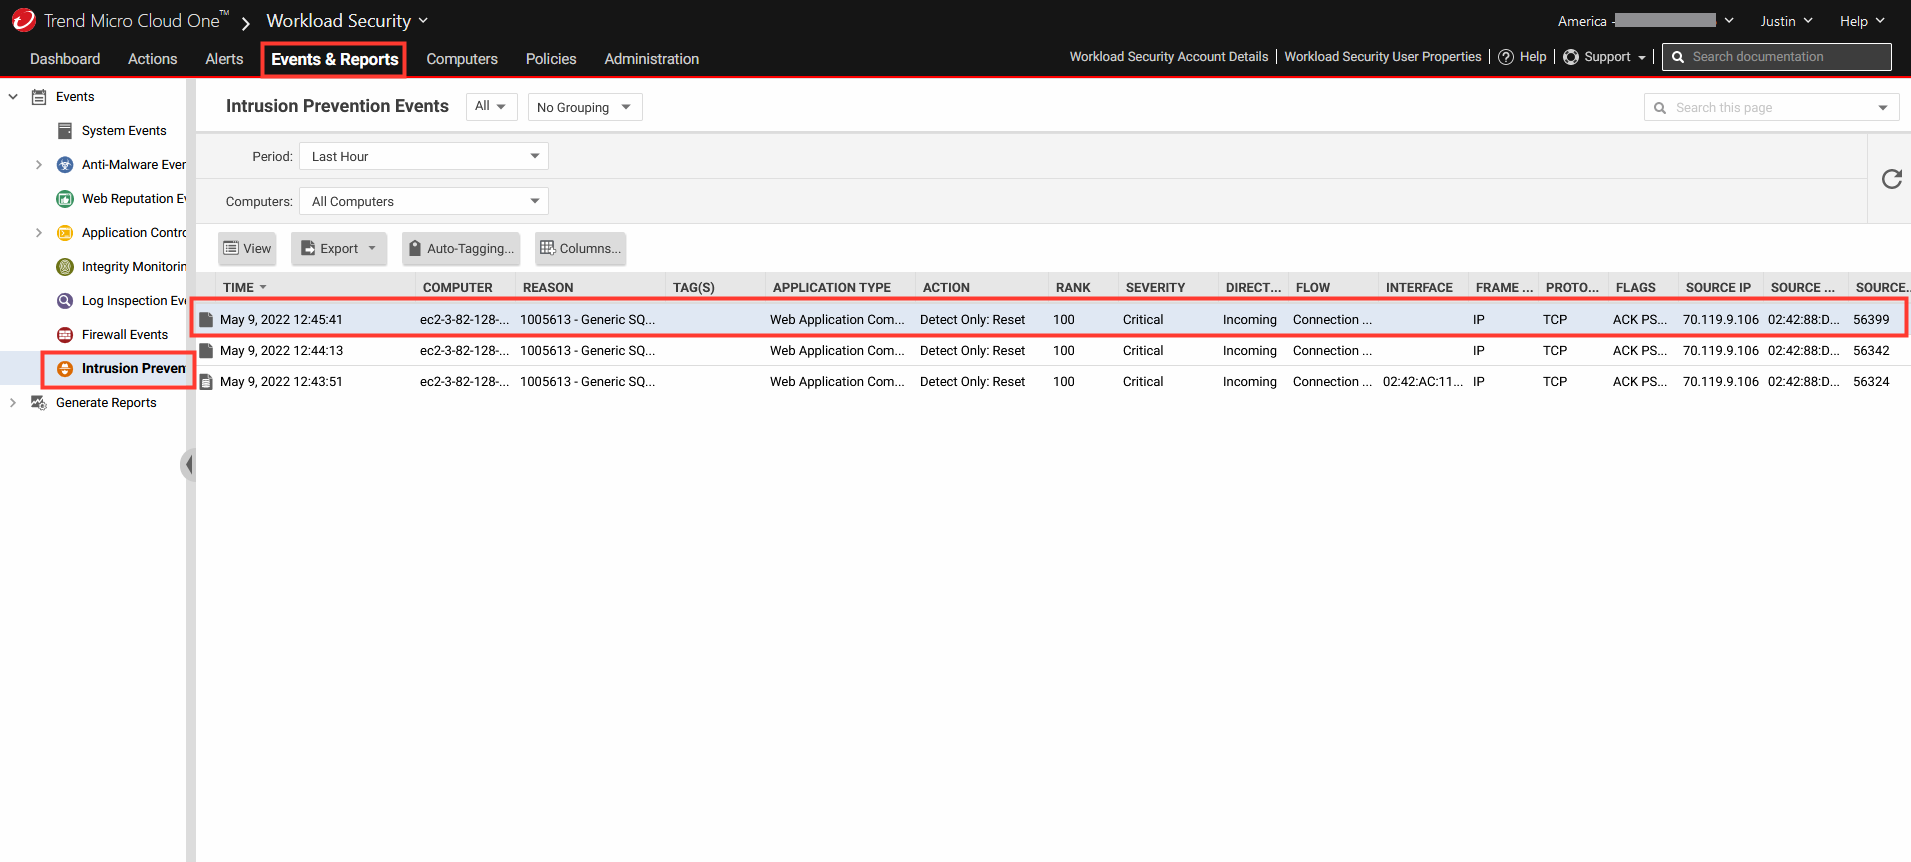The width and height of the screenshot is (1911, 862).
Task: Open the Computers All Computers dropdown
Action: (424, 201)
